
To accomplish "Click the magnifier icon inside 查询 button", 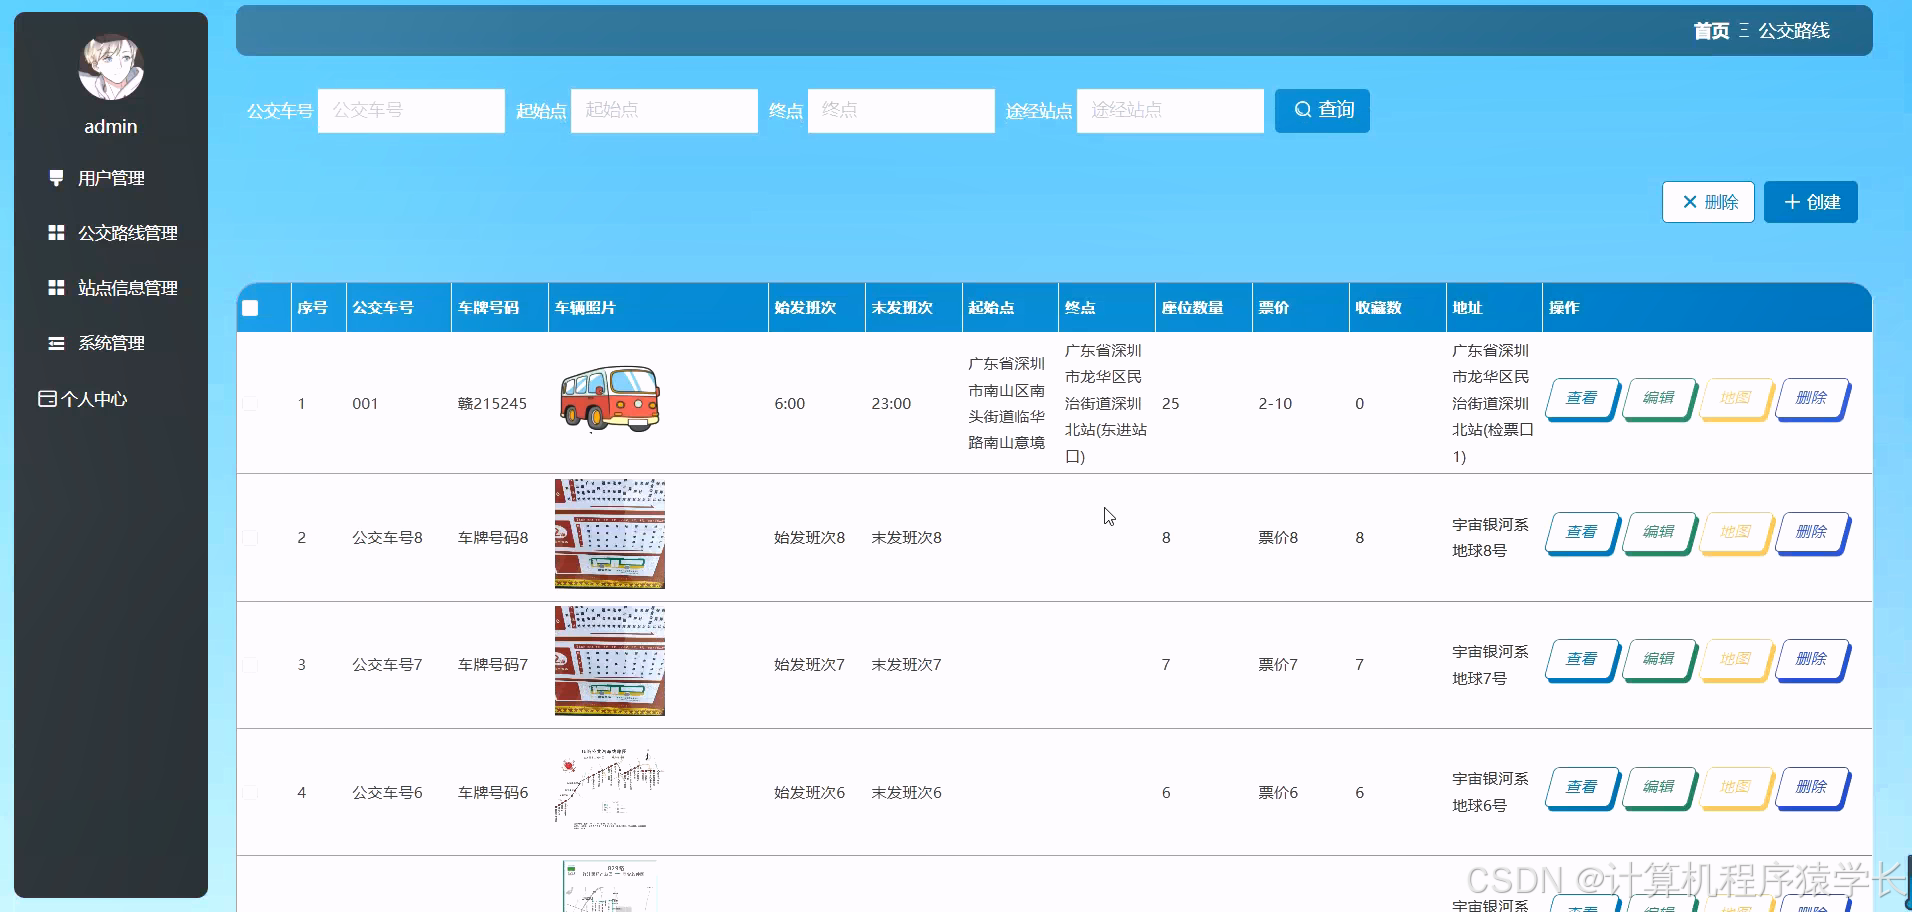I will tap(1301, 110).
